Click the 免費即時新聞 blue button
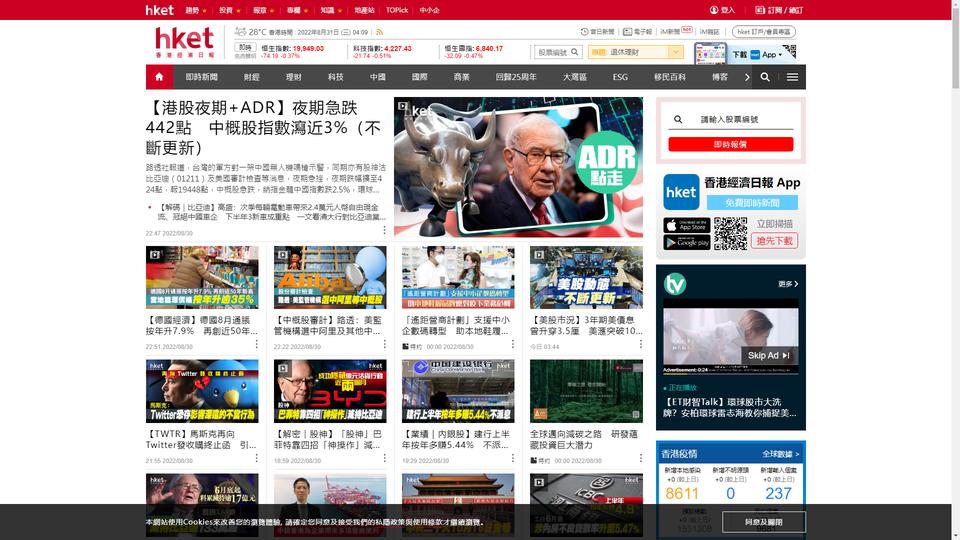 click(752, 203)
